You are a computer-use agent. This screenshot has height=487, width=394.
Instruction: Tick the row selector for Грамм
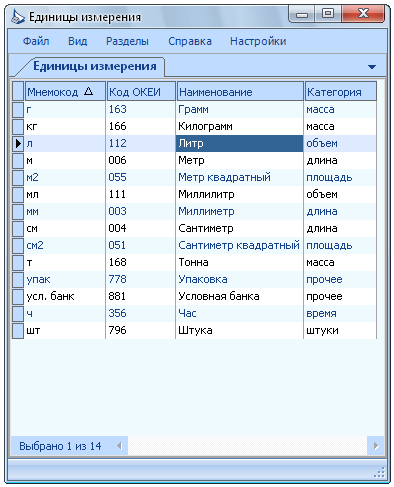coord(18,110)
